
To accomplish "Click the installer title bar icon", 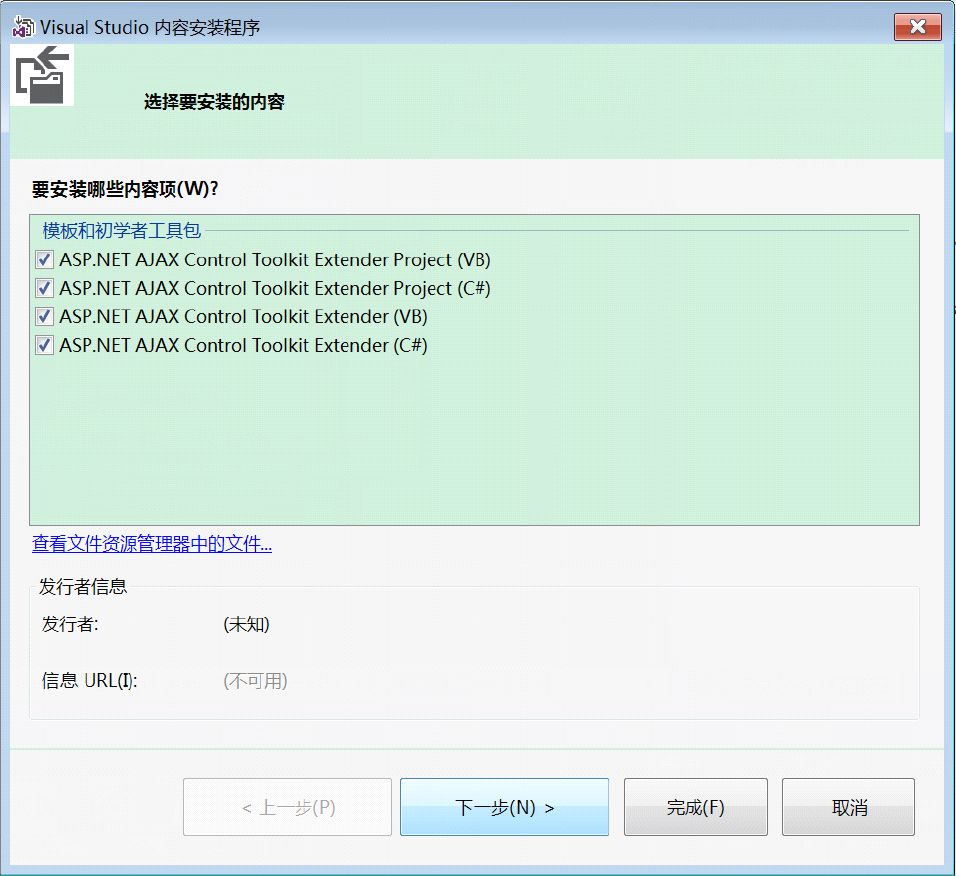I will [23, 27].
